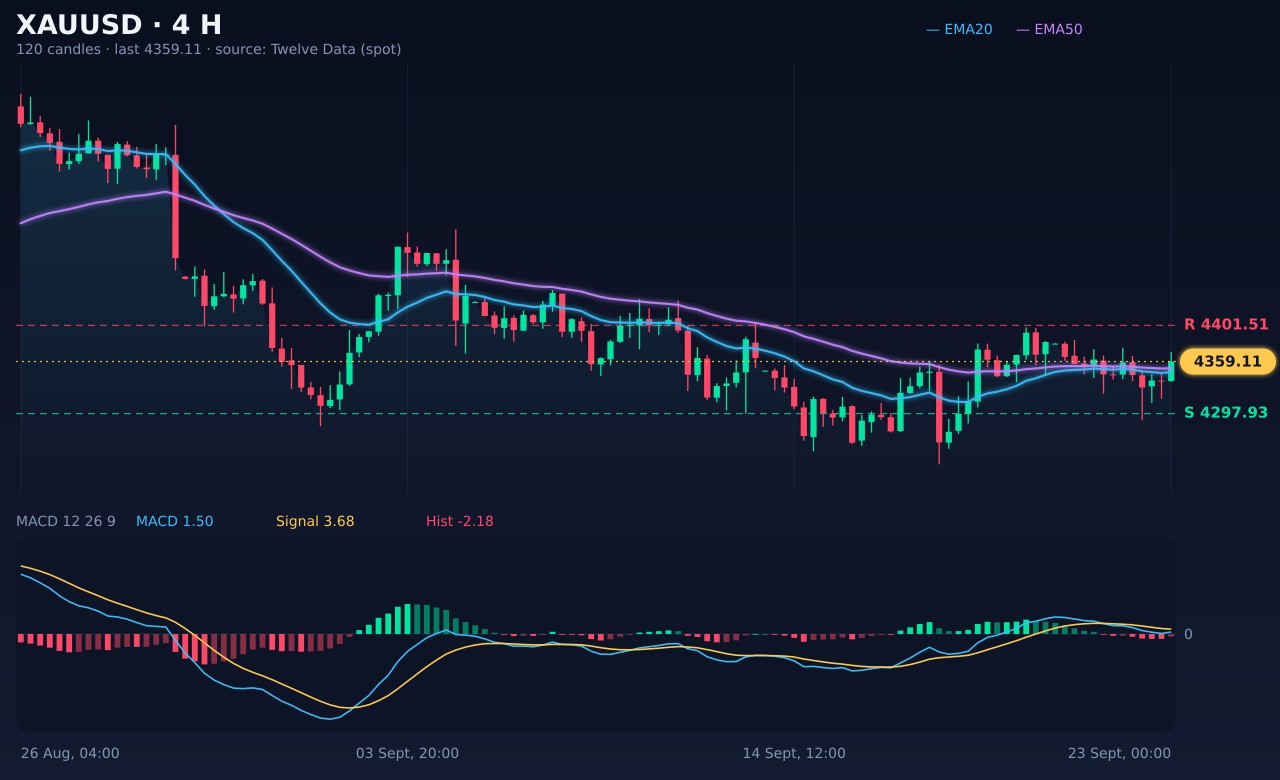
Task: Select the EMA20 legend entry
Action: click(959, 29)
